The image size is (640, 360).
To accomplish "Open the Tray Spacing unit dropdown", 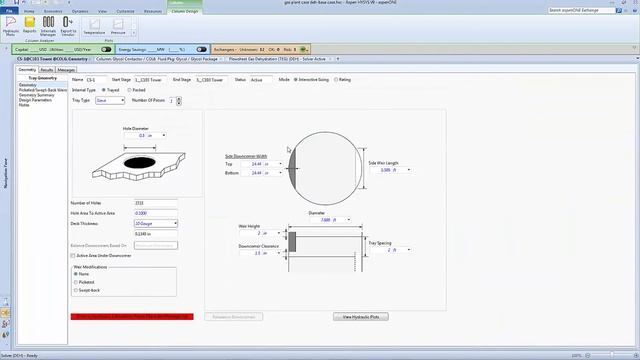I will pos(409,250).
